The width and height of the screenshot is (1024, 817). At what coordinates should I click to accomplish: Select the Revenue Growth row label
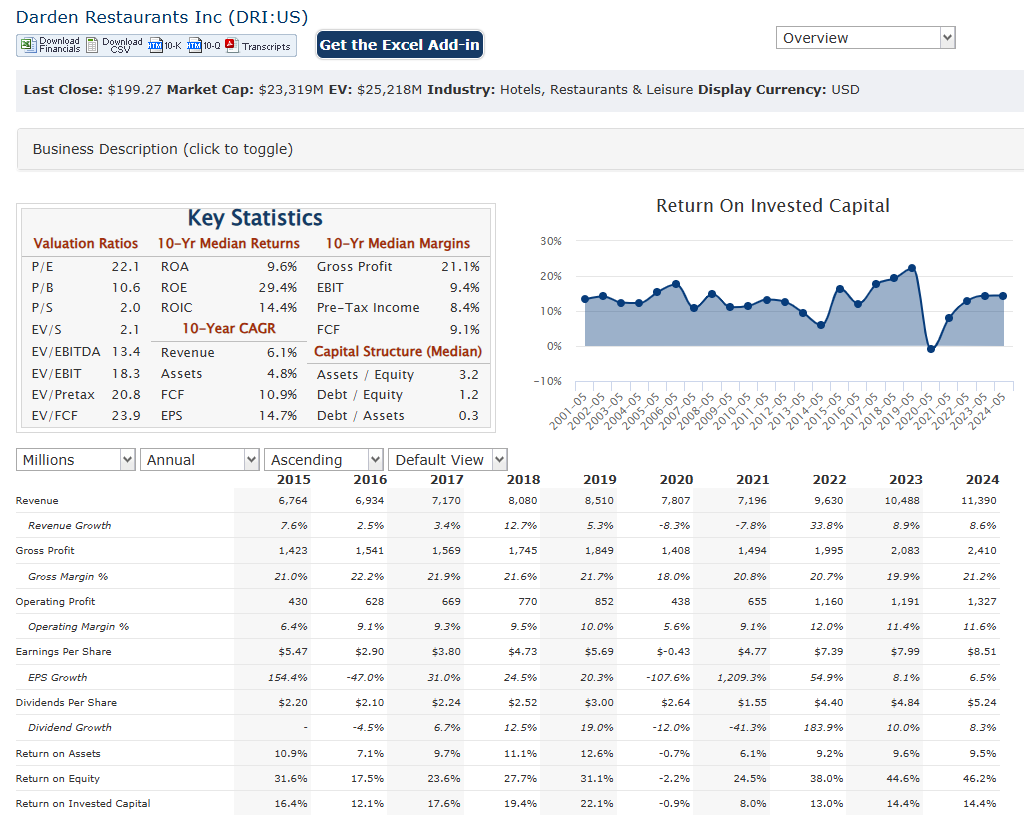point(69,526)
